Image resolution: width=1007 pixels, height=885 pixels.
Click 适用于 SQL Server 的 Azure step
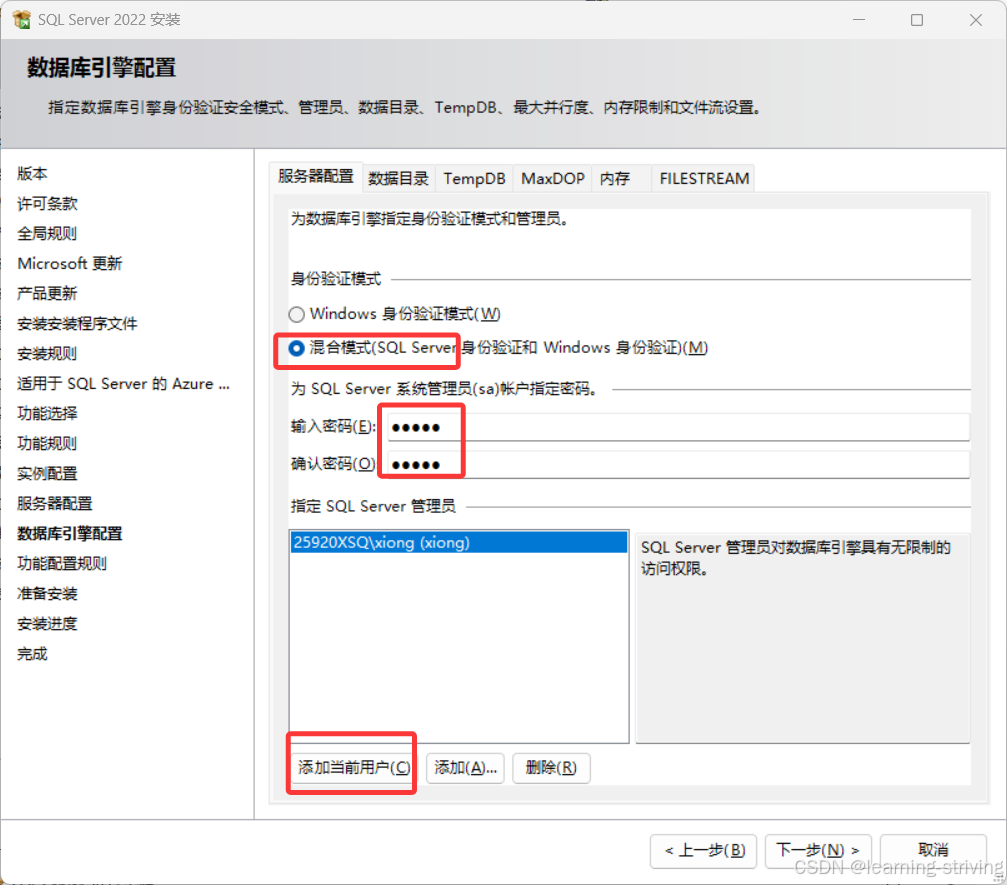tap(123, 384)
